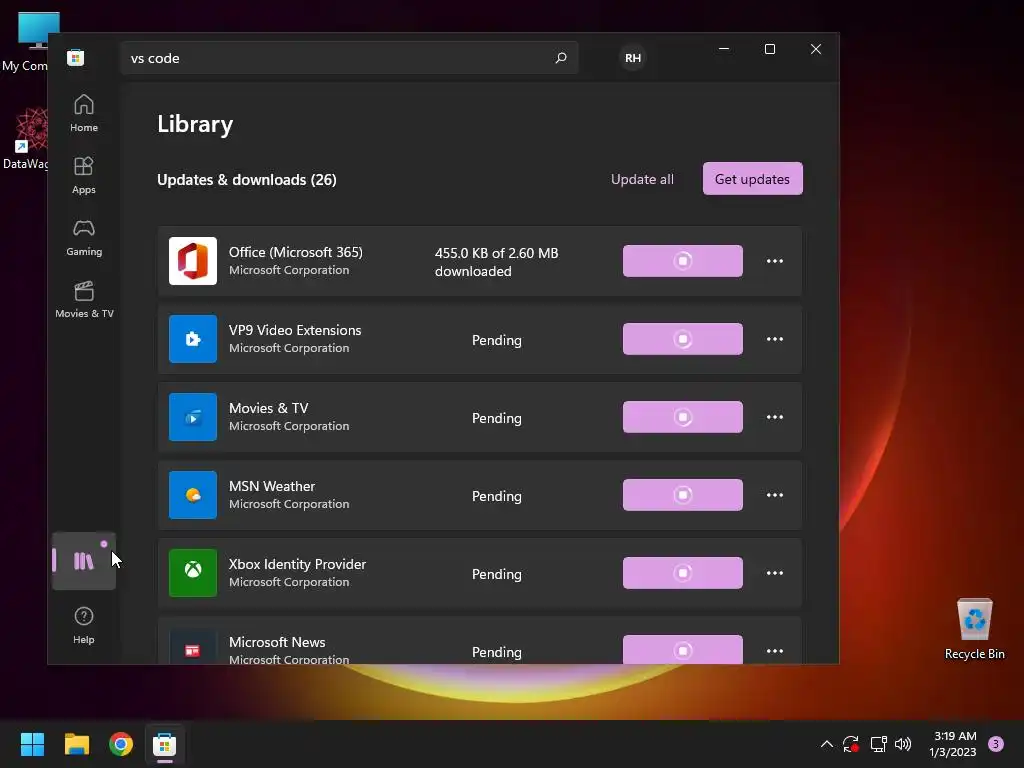Viewport: 1024px width, 768px height.
Task: Click the MSN Weather app icon
Action: coord(193,495)
